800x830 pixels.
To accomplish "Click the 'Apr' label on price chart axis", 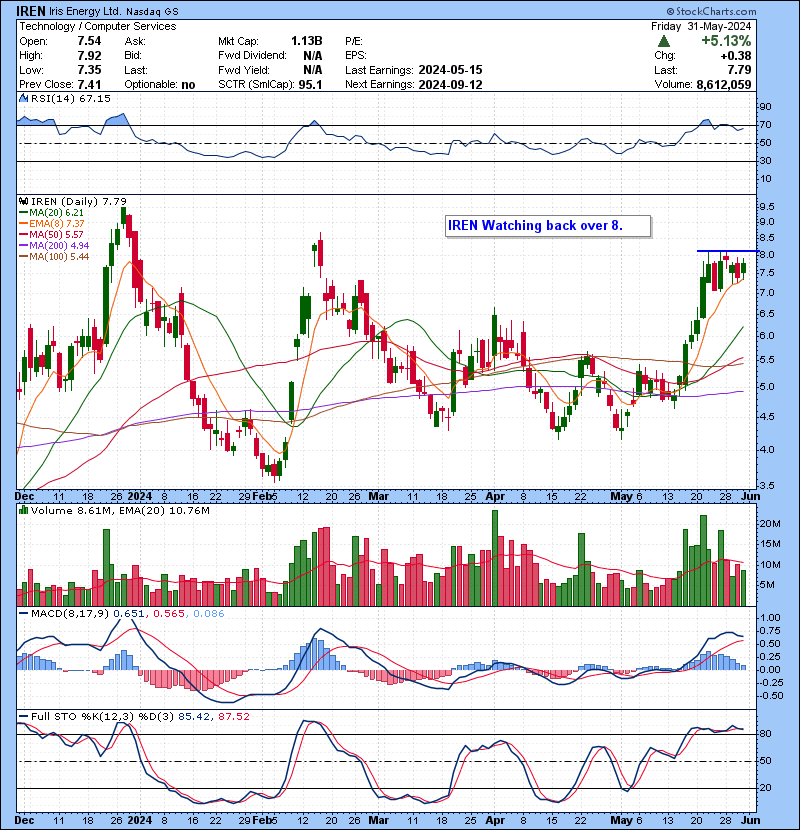I will point(495,497).
